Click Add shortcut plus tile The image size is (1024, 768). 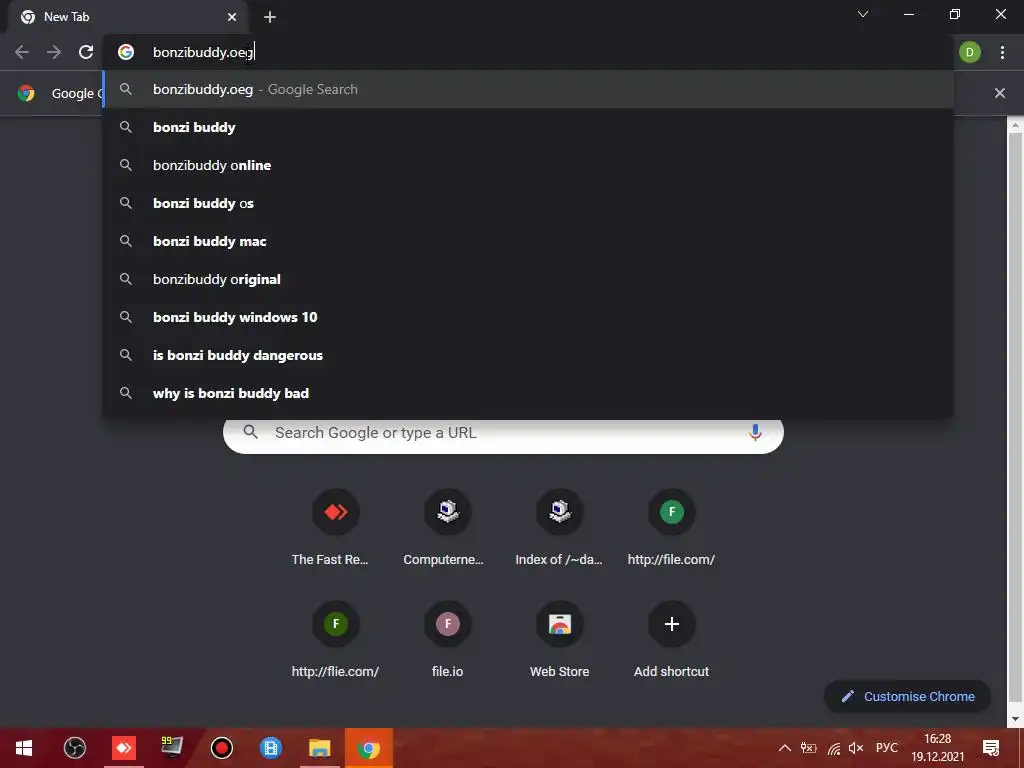coord(671,639)
